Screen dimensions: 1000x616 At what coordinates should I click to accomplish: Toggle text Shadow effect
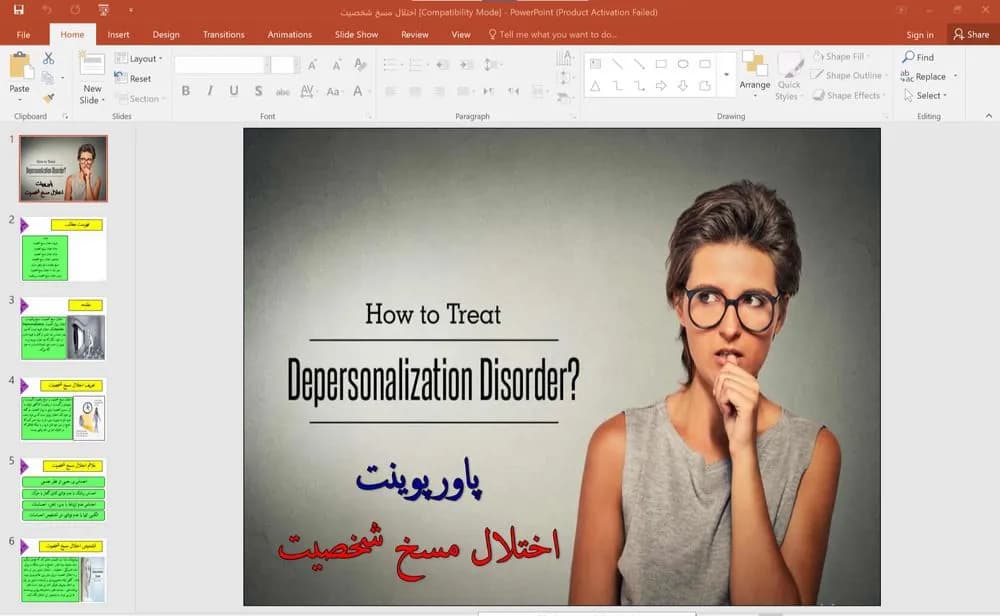point(258,91)
